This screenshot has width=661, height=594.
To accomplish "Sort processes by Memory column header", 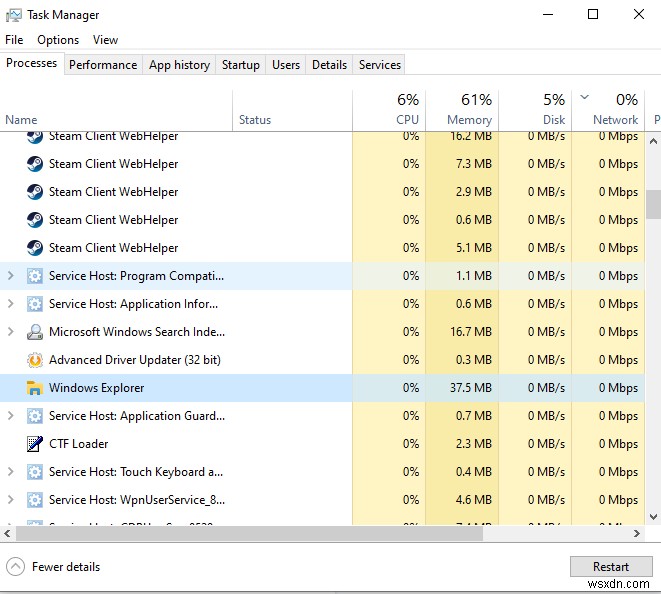I will (462, 110).
